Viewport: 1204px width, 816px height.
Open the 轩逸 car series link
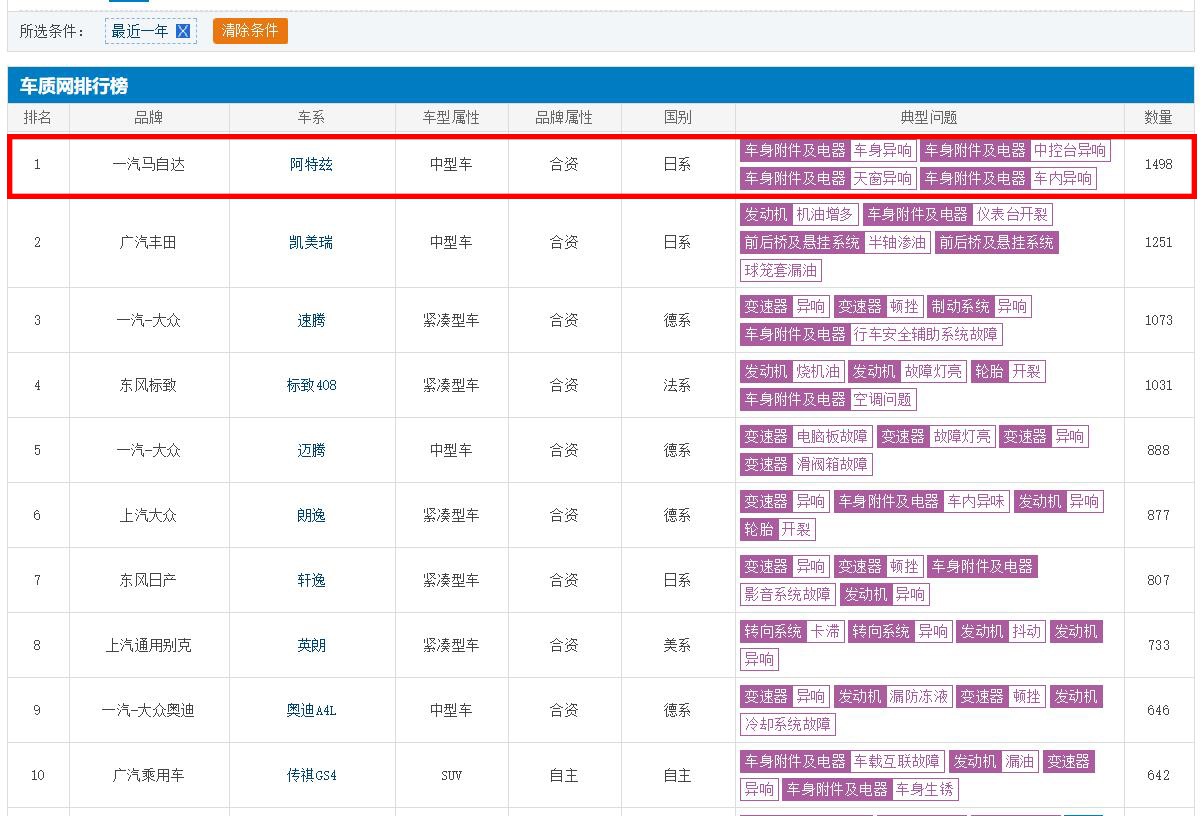point(311,580)
